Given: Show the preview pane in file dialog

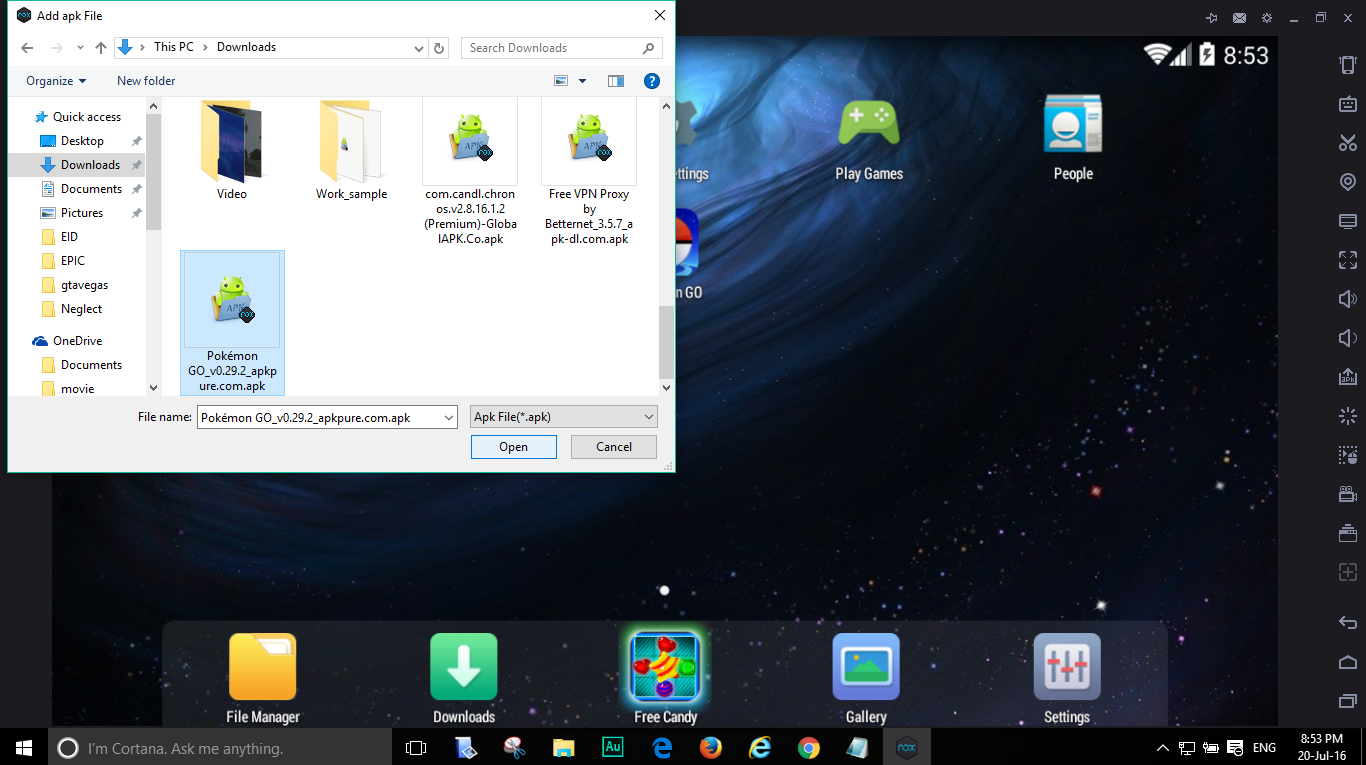Looking at the screenshot, I should point(616,81).
